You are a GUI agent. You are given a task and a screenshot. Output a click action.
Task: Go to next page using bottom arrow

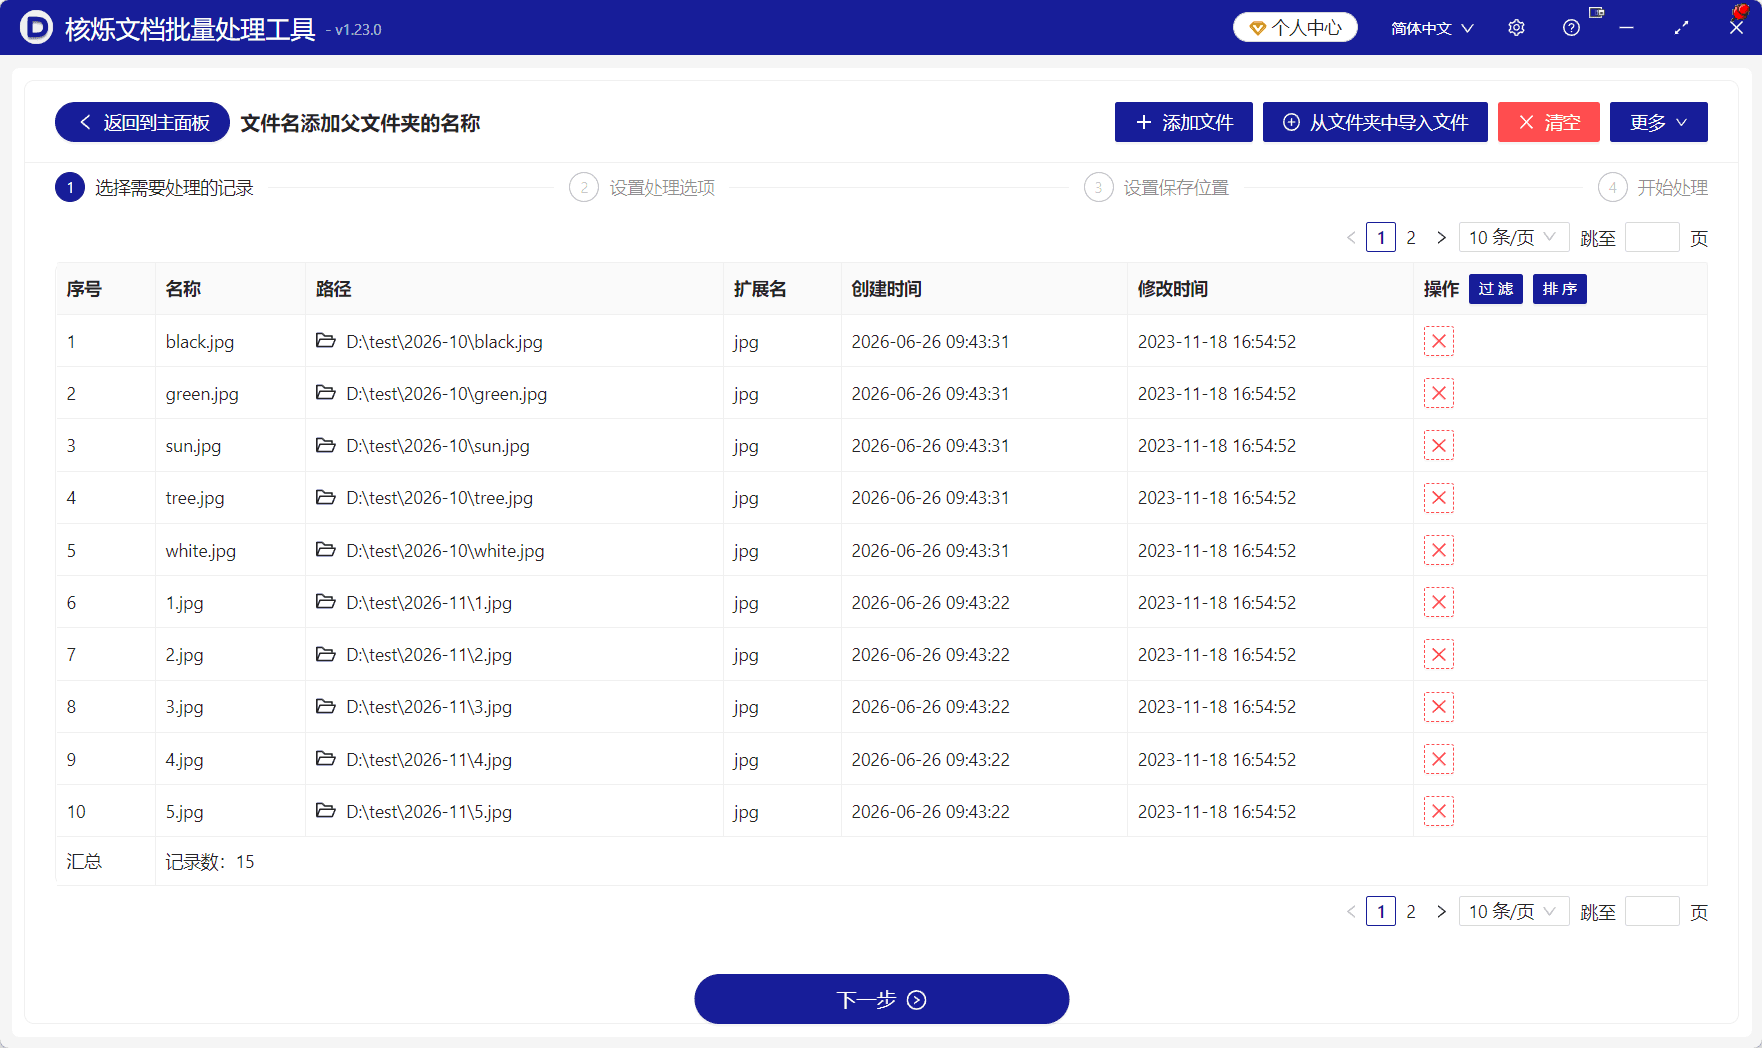click(1441, 911)
